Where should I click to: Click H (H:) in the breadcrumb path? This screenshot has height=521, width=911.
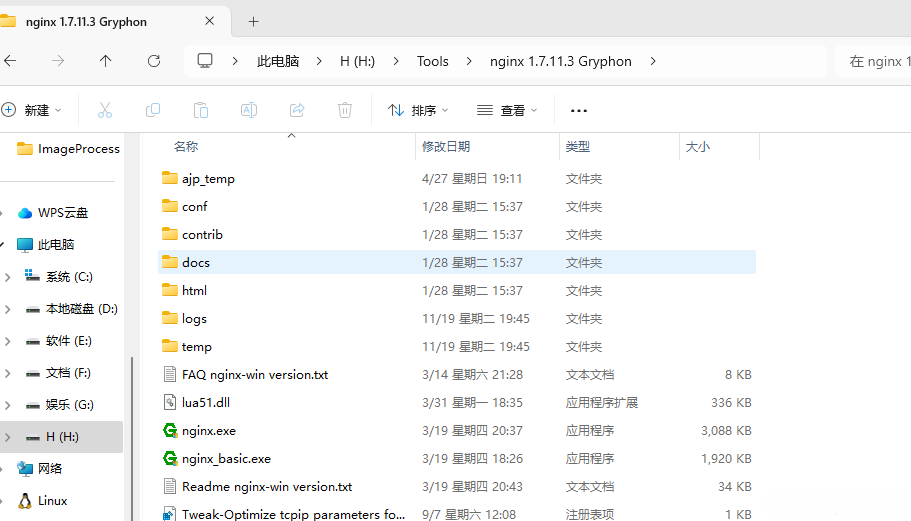pyautogui.click(x=357, y=61)
